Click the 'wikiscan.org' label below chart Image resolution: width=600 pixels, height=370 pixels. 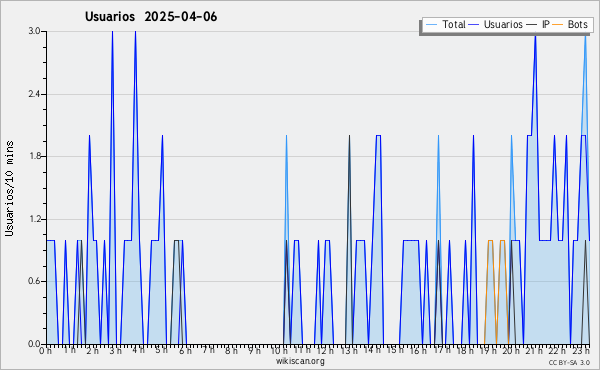click(300, 361)
